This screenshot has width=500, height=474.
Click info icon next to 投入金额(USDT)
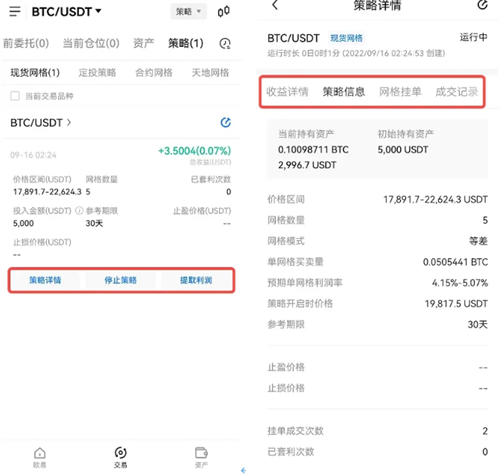79,211
